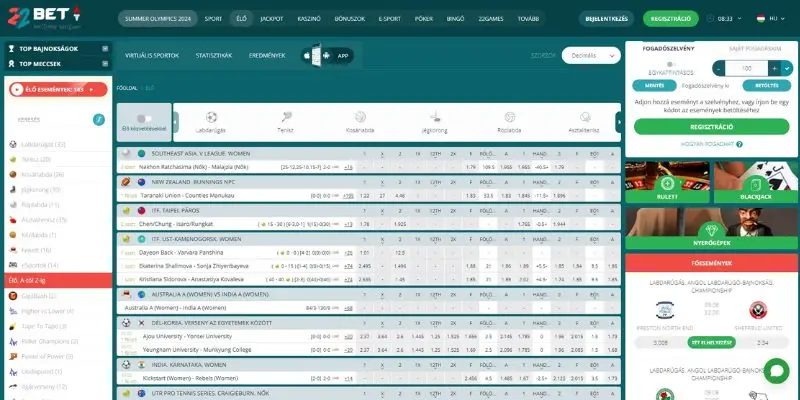
Task: Click the stake amount field showing 100
Action: pyautogui.click(x=746, y=68)
